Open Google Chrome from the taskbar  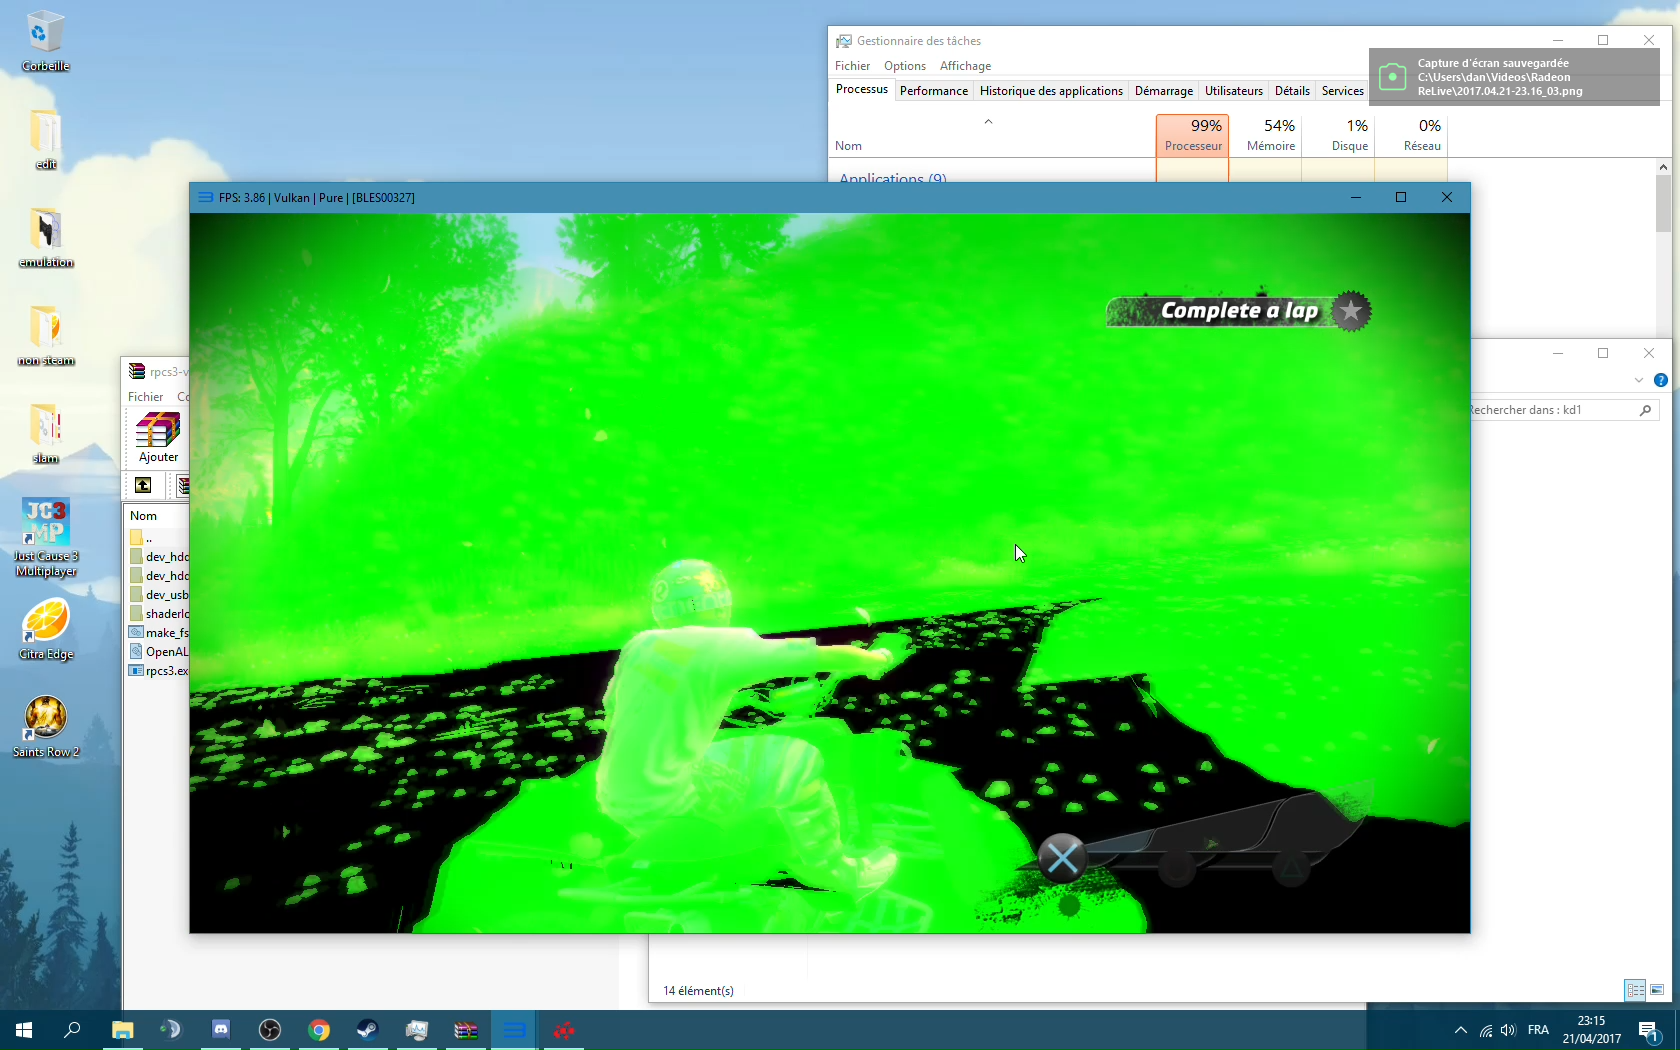[x=318, y=1030]
